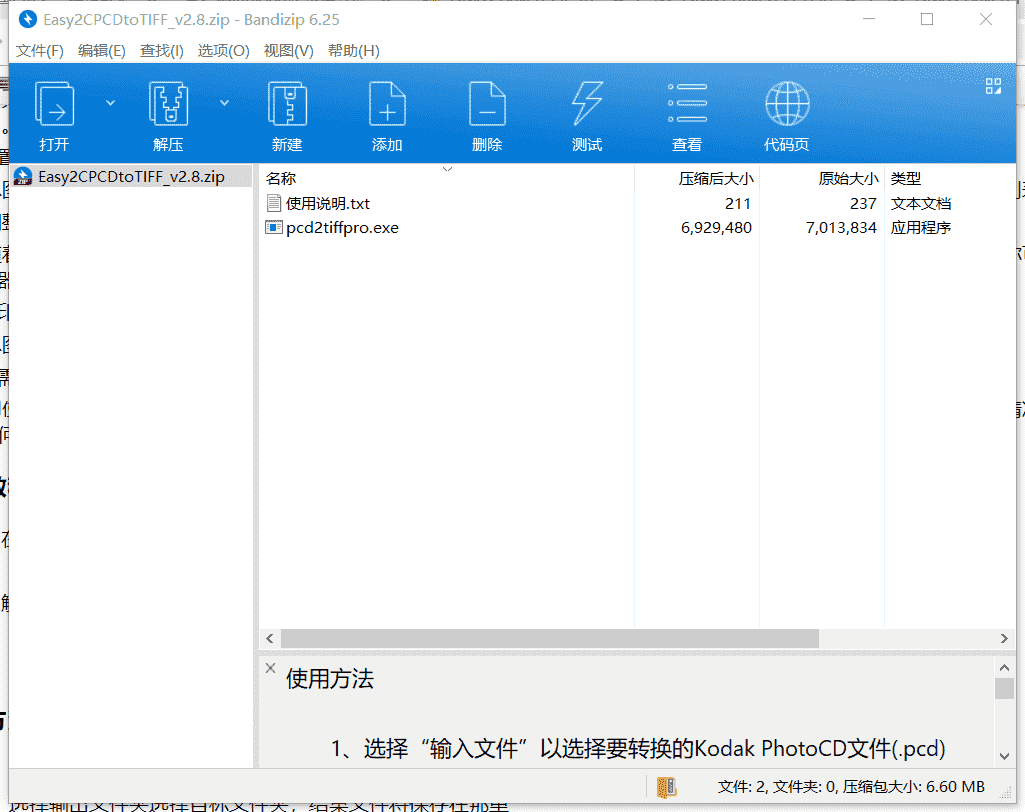Maximize the Bandizip window
1025x812 pixels.
[927, 20]
